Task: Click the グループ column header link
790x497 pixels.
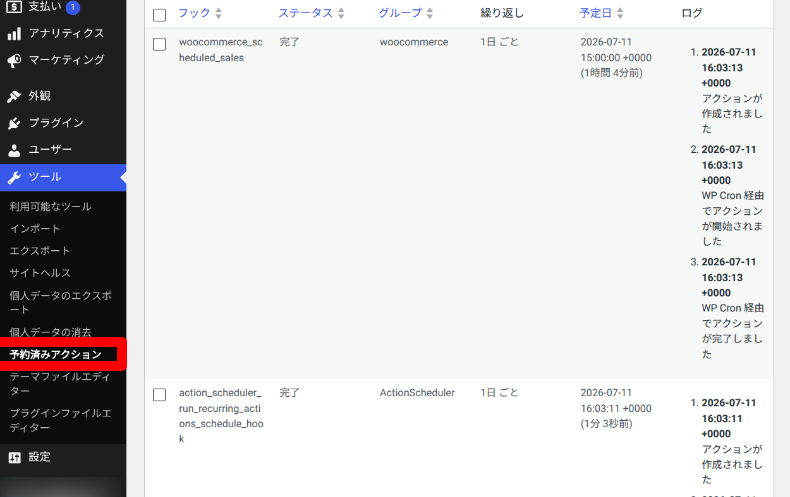Action: [401, 13]
